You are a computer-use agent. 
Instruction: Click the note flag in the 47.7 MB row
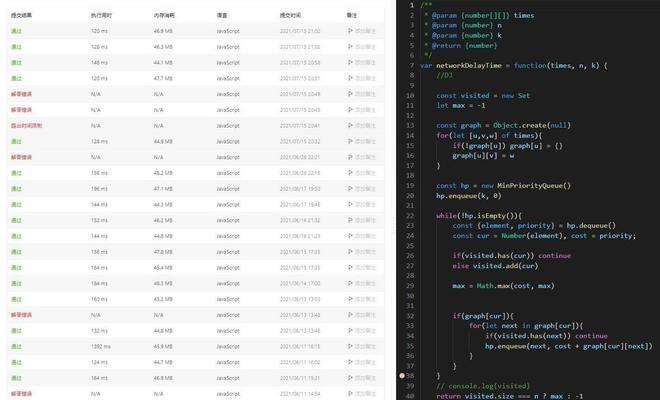point(350,78)
